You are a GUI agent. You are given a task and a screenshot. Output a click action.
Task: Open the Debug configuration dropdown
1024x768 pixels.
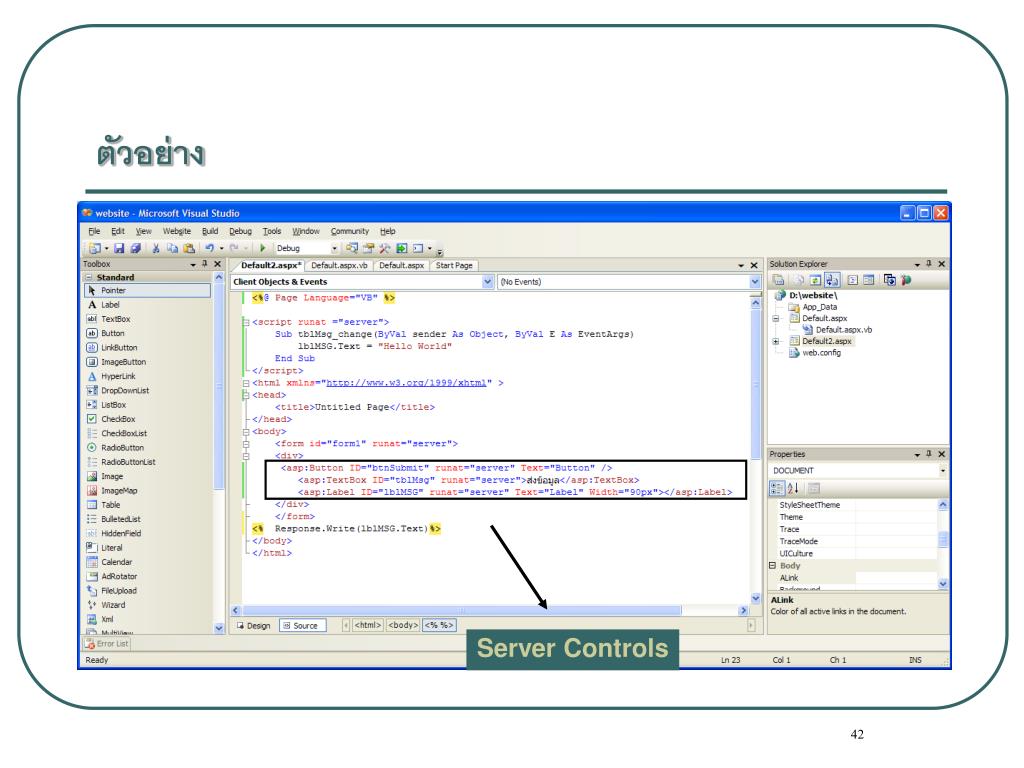[334, 248]
